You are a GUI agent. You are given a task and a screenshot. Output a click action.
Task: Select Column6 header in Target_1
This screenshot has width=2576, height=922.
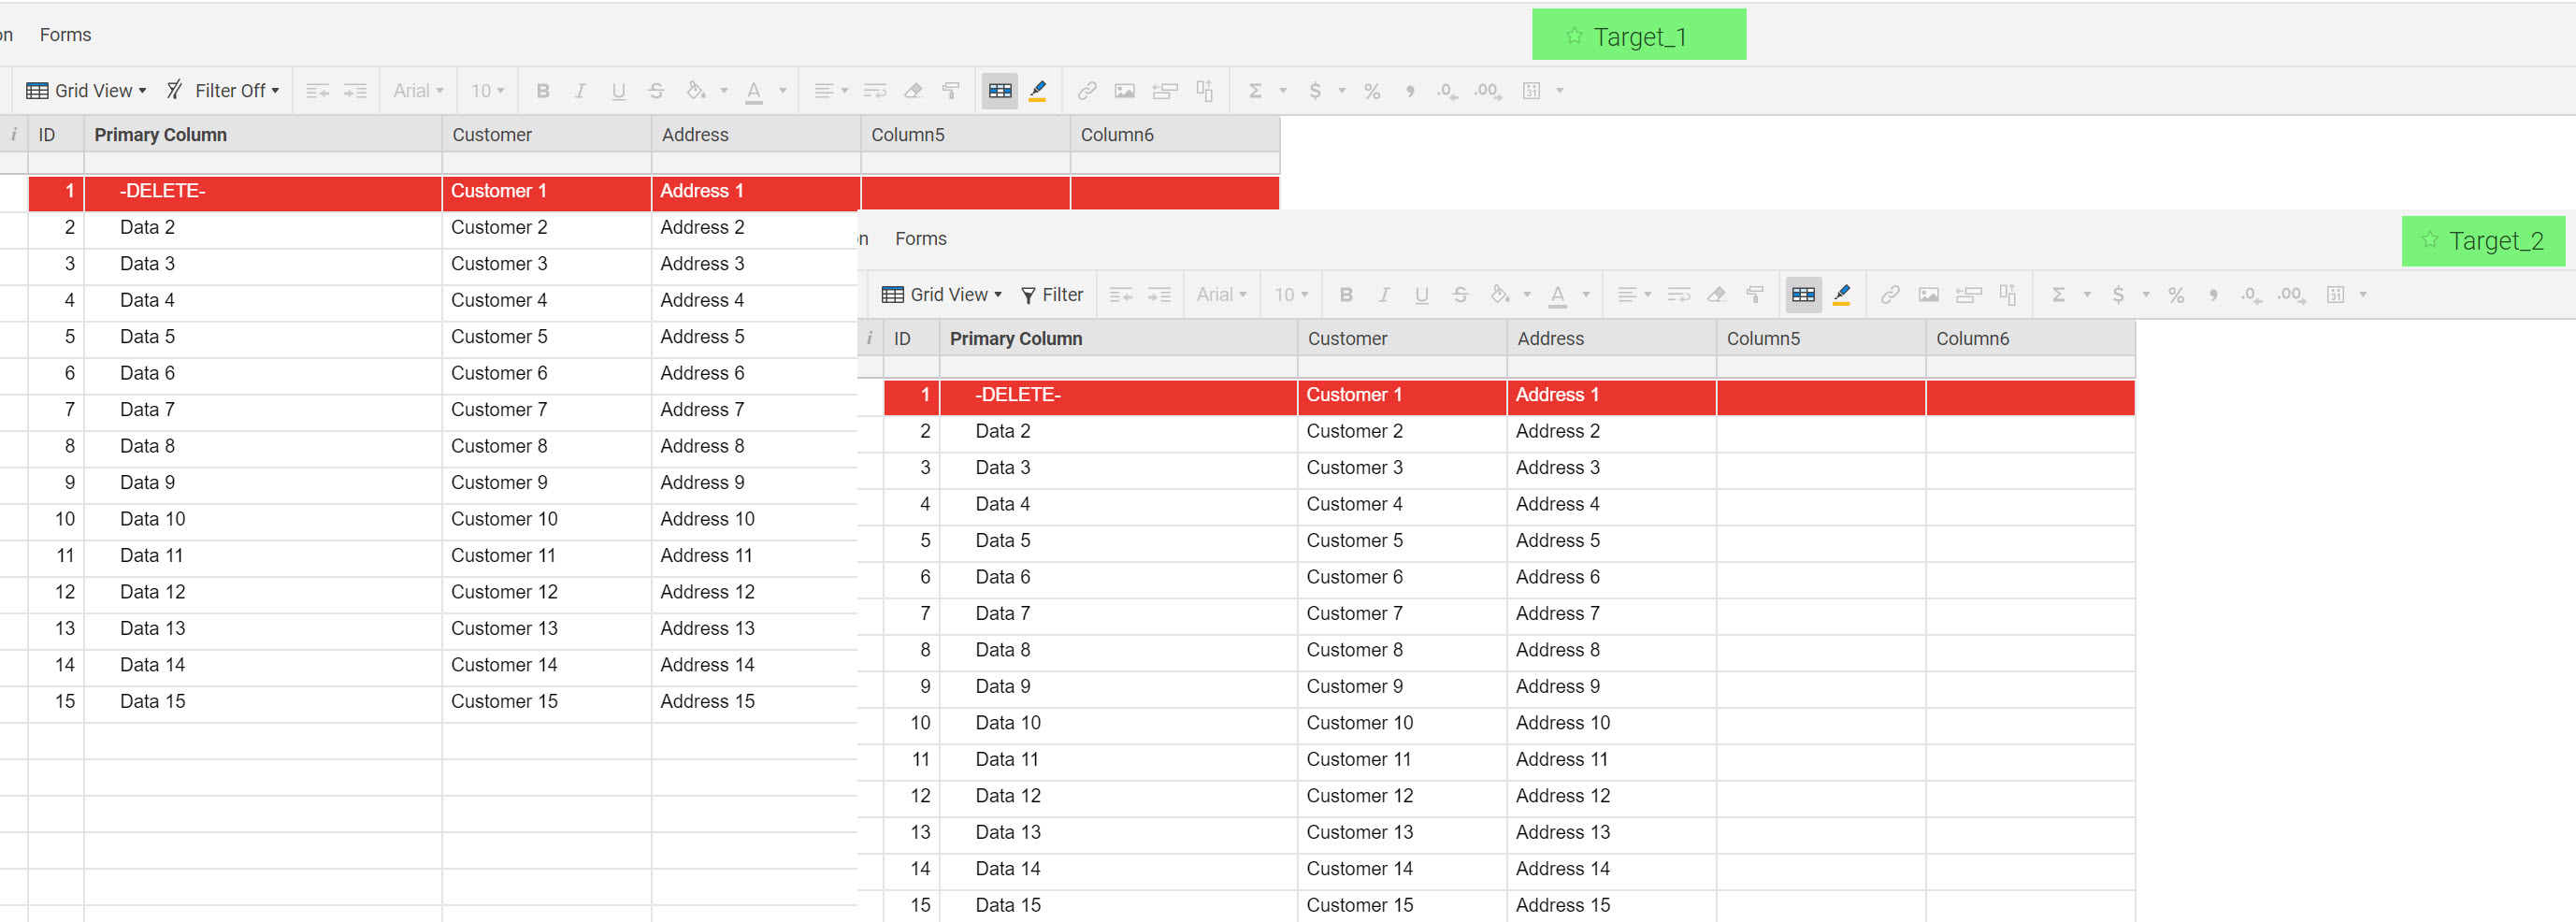pyautogui.click(x=1175, y=135)
